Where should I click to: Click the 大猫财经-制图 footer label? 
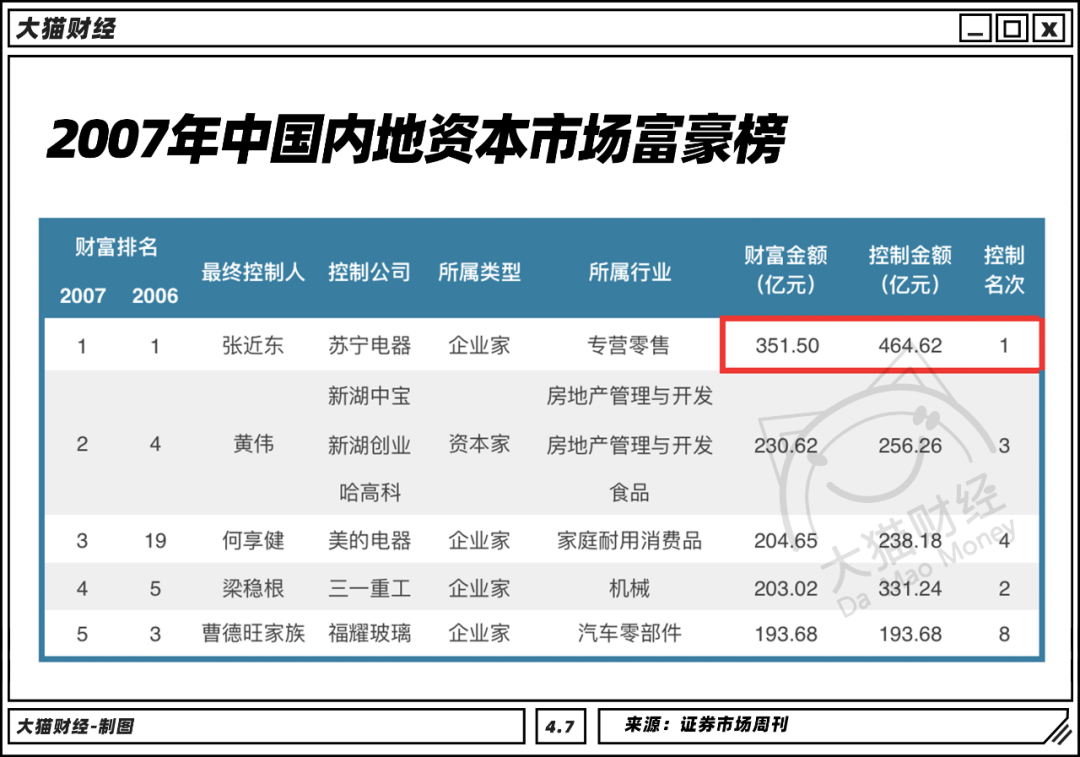pyautogui.click(x=74, y=727)
